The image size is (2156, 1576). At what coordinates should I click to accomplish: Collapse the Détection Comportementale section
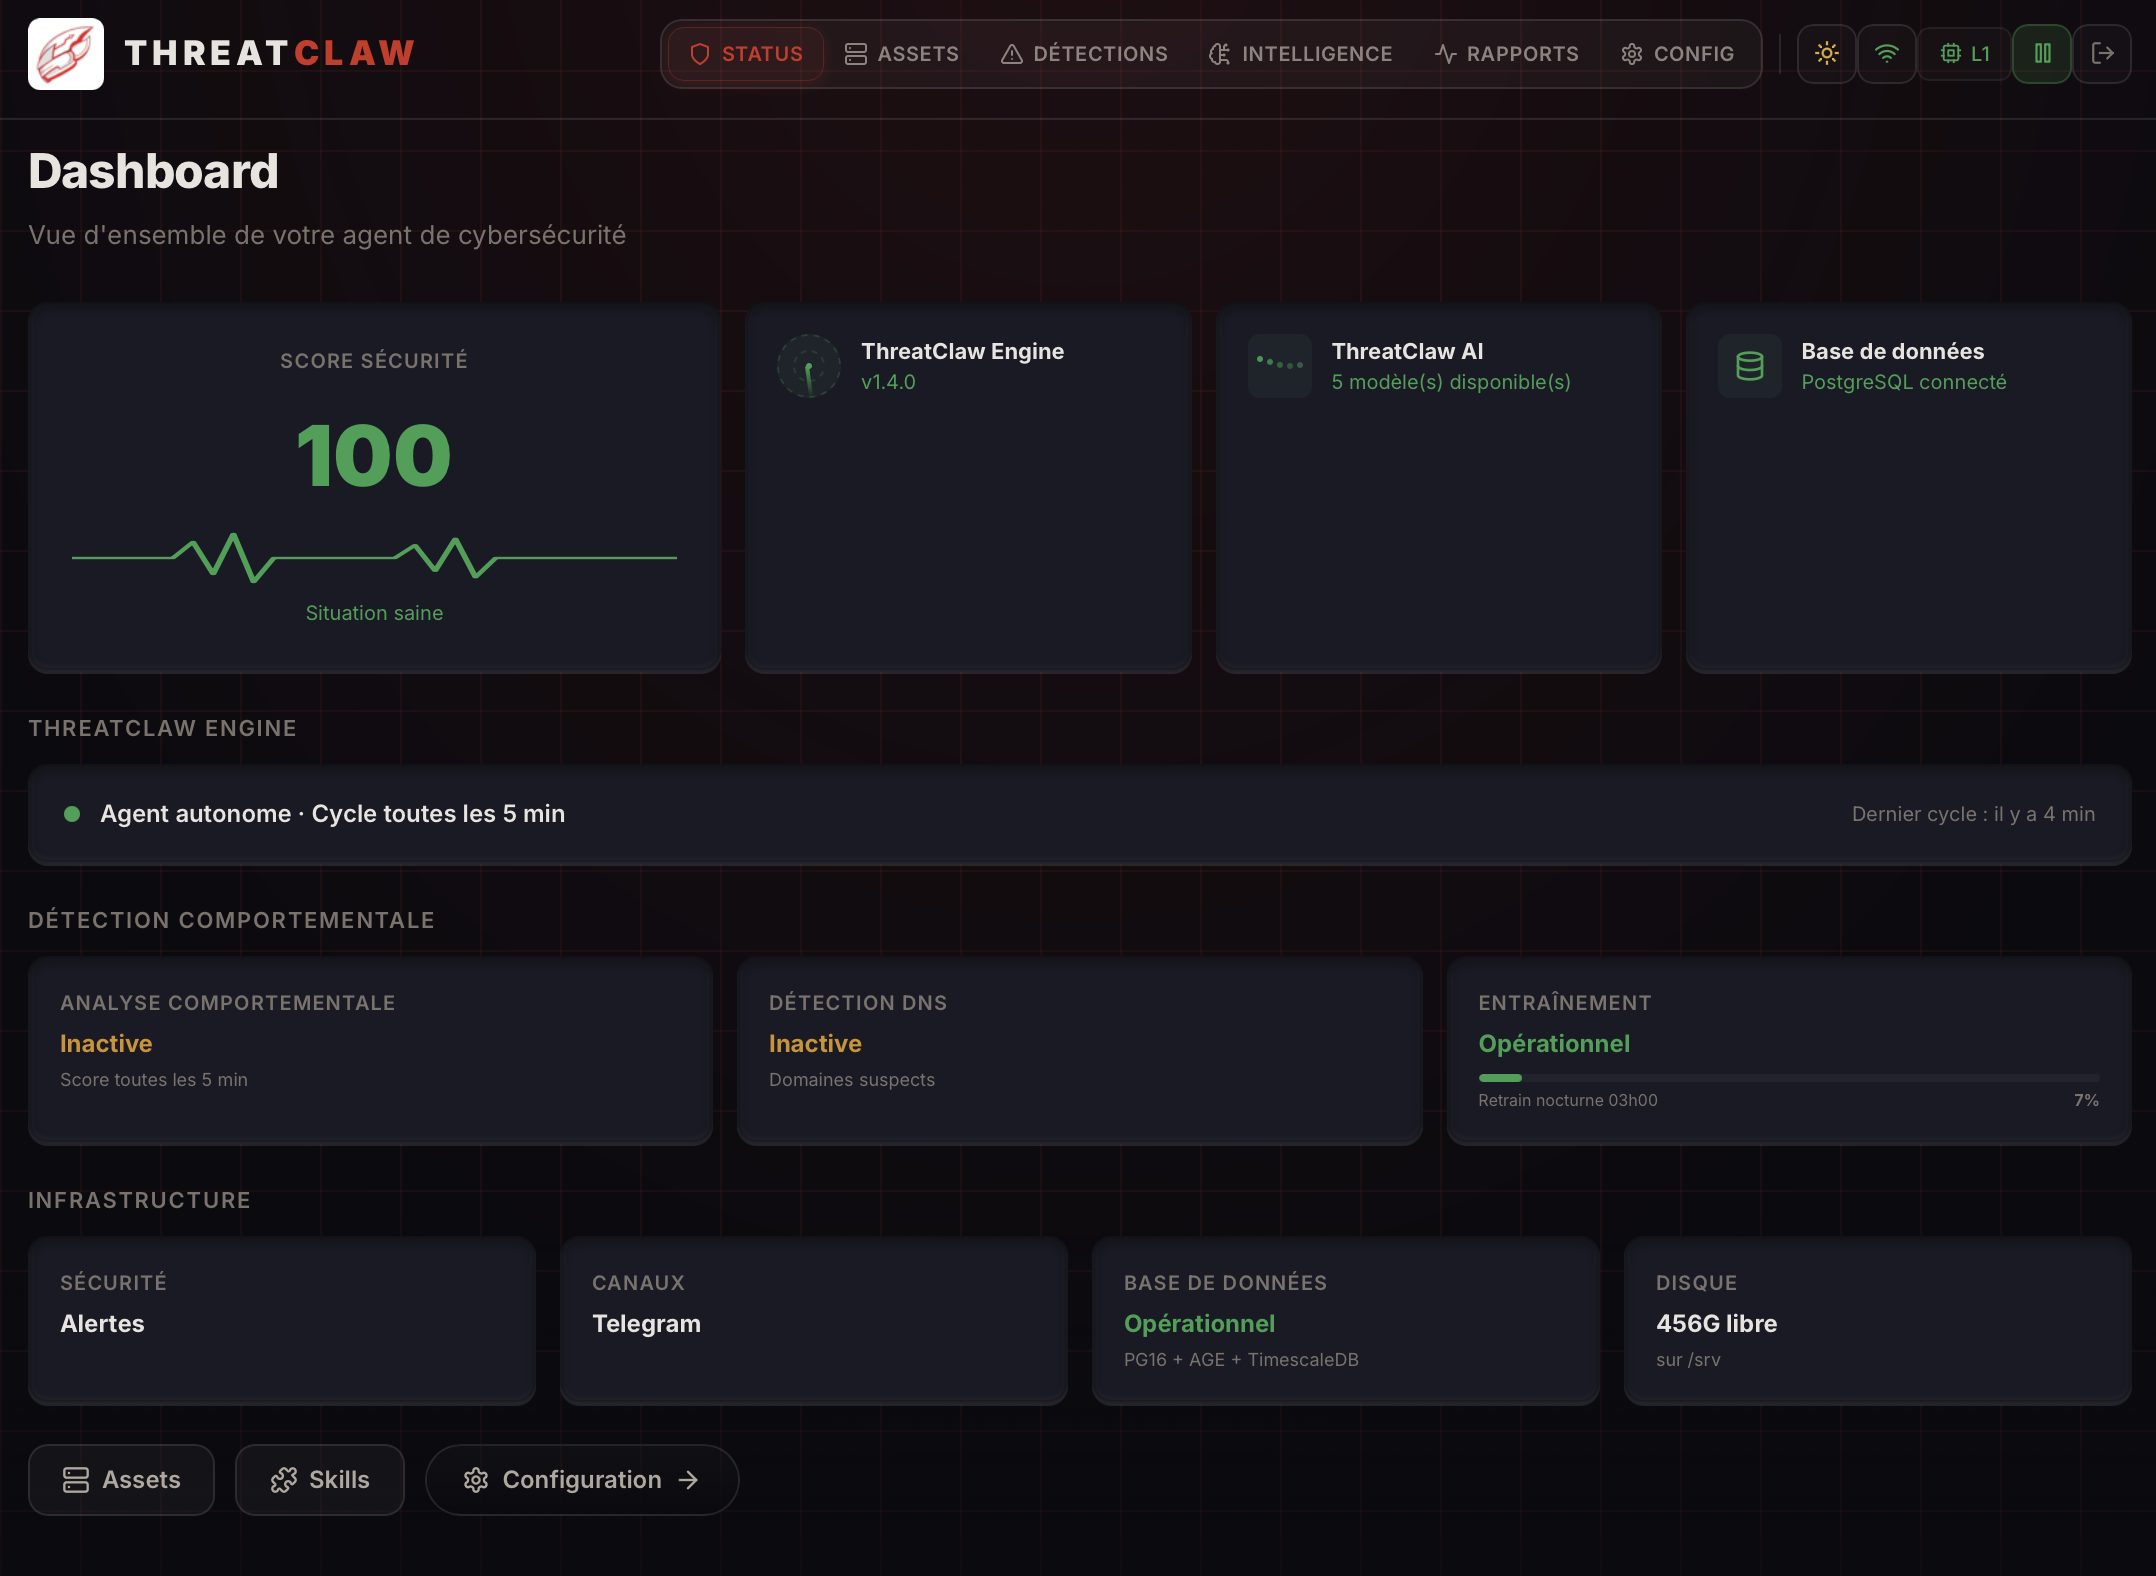click(x=232, y=920)
